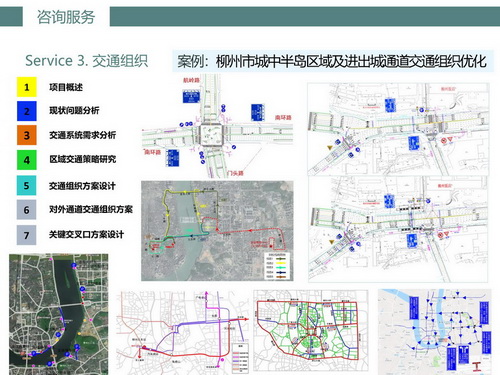Click the gray number 7 square
500x375 pixels.
pos(27,235)
